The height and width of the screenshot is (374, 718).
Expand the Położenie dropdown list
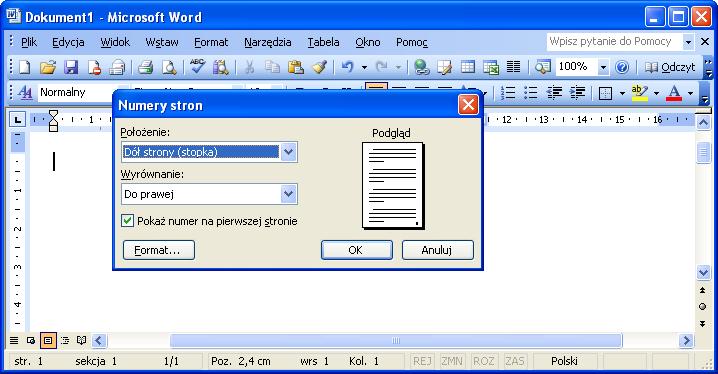pos(288,152)
